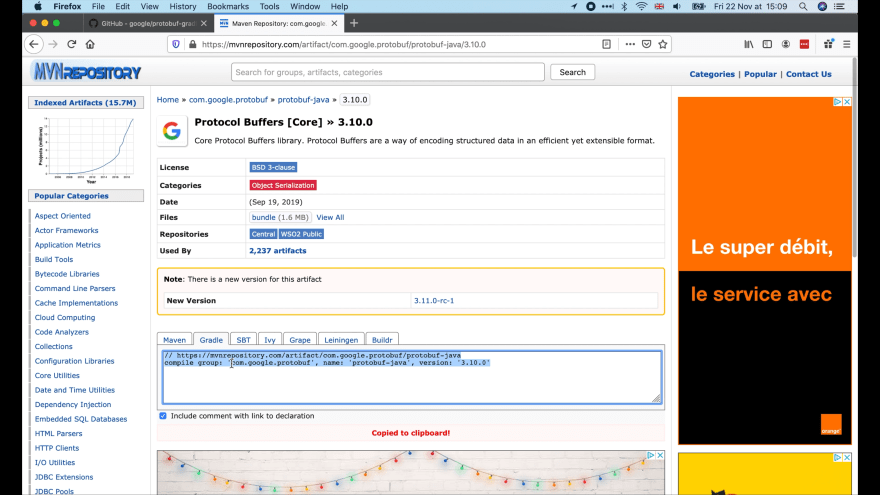Click the MVNRepository logo
Viewport: 880px width, 495px height.
[86, 72]
